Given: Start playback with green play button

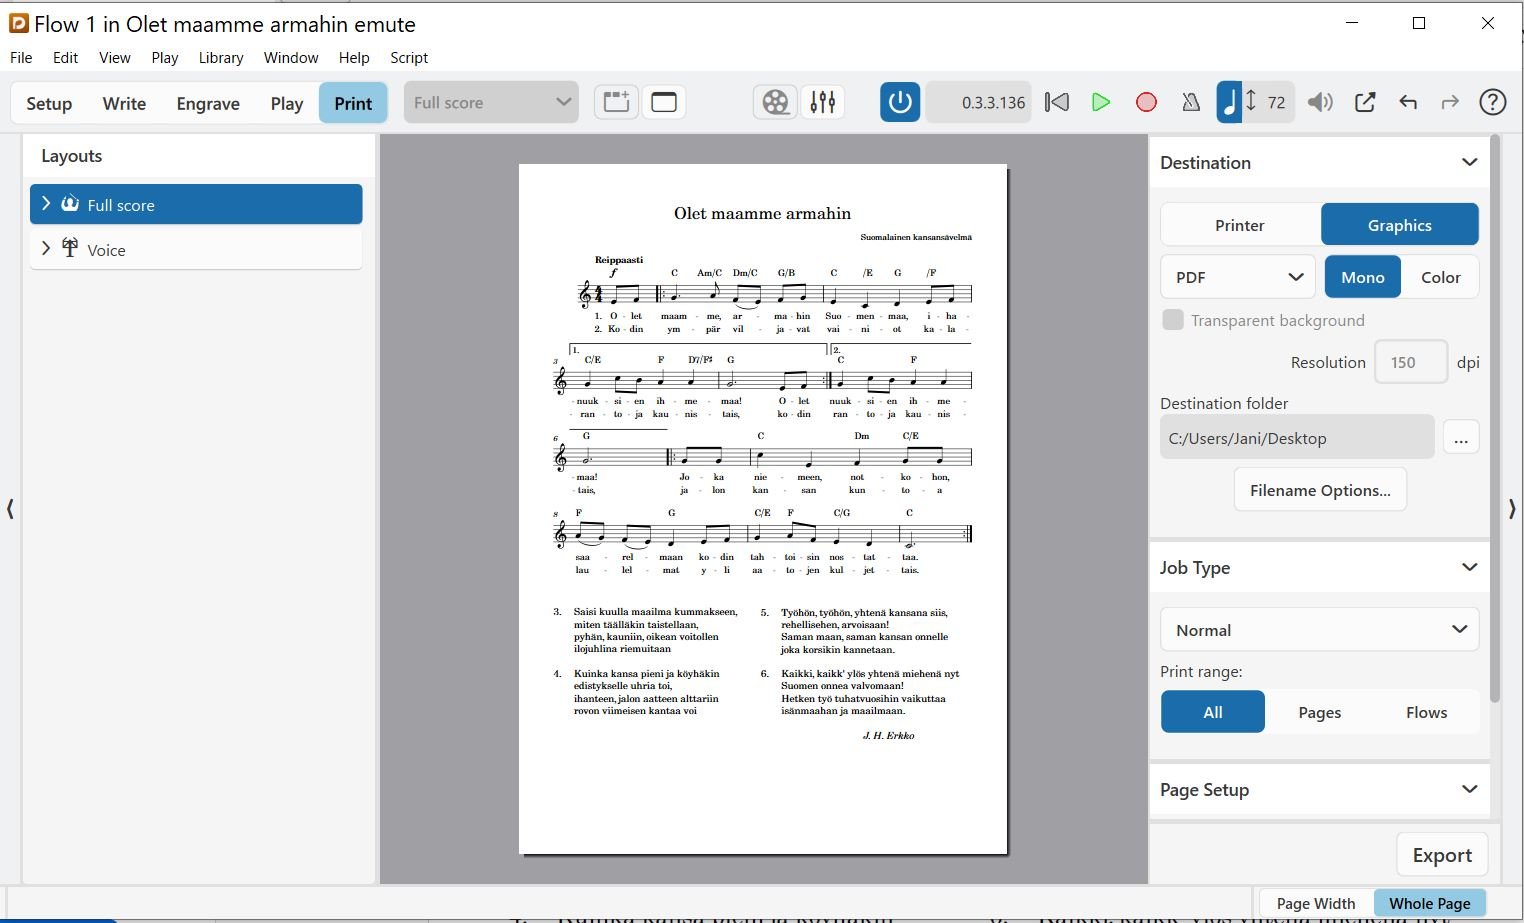Looking at the screenshot, I should [1101, 102].
